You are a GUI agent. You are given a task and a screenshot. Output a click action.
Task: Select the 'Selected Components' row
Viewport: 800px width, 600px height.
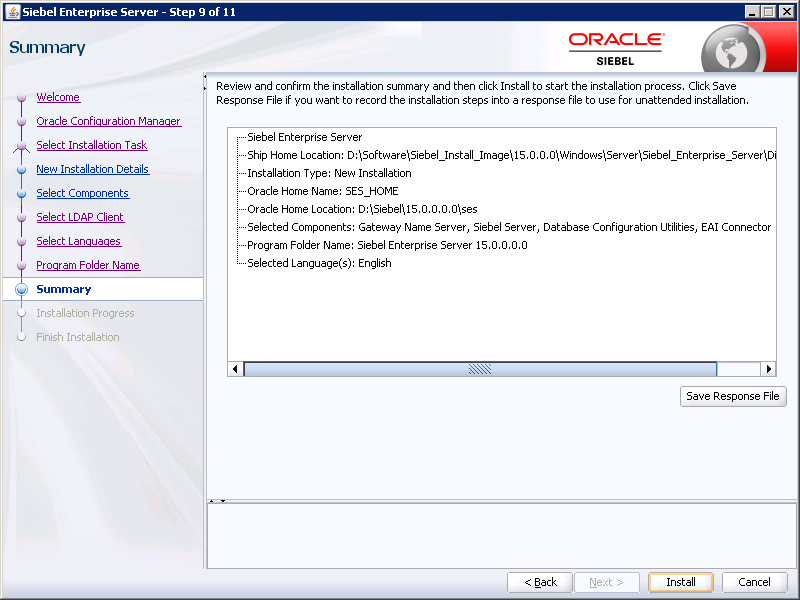click(509, 227)
